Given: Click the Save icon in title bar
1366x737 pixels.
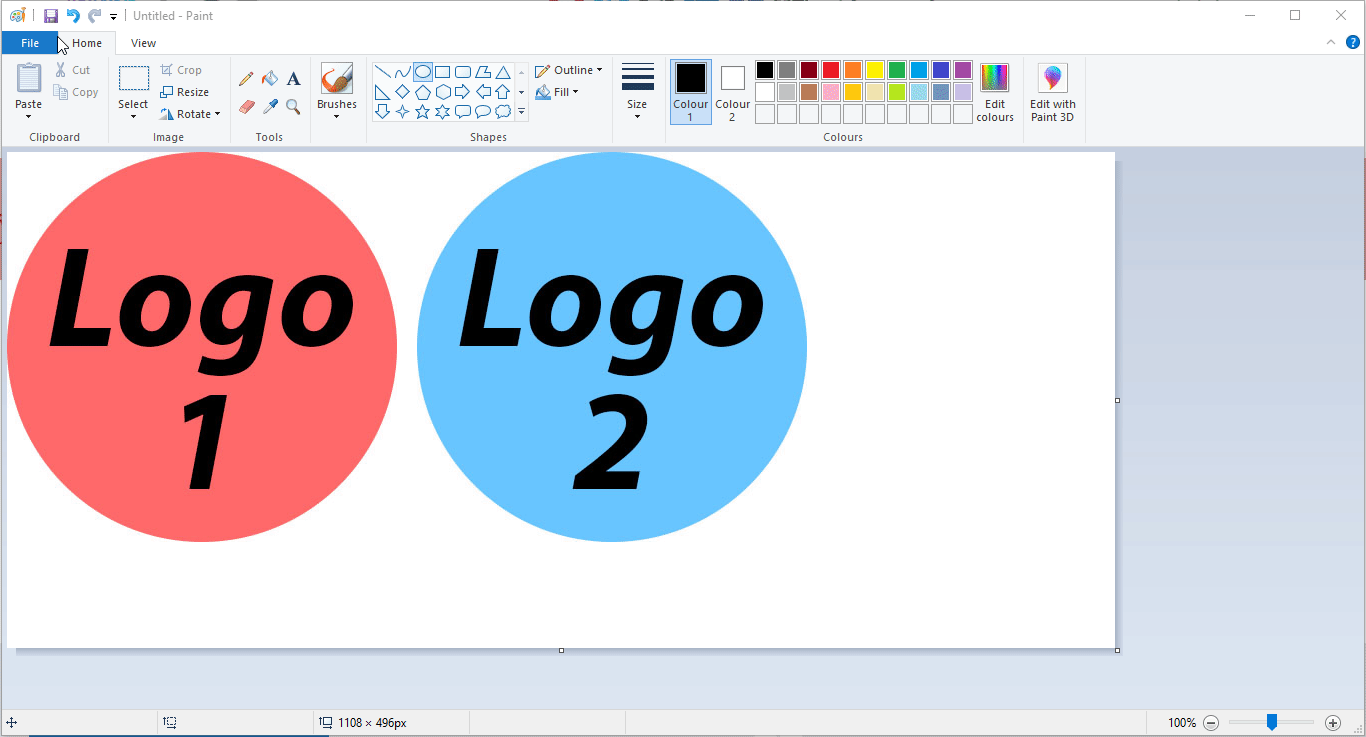Looking at the screenshot, I should [x=51, y=16].
